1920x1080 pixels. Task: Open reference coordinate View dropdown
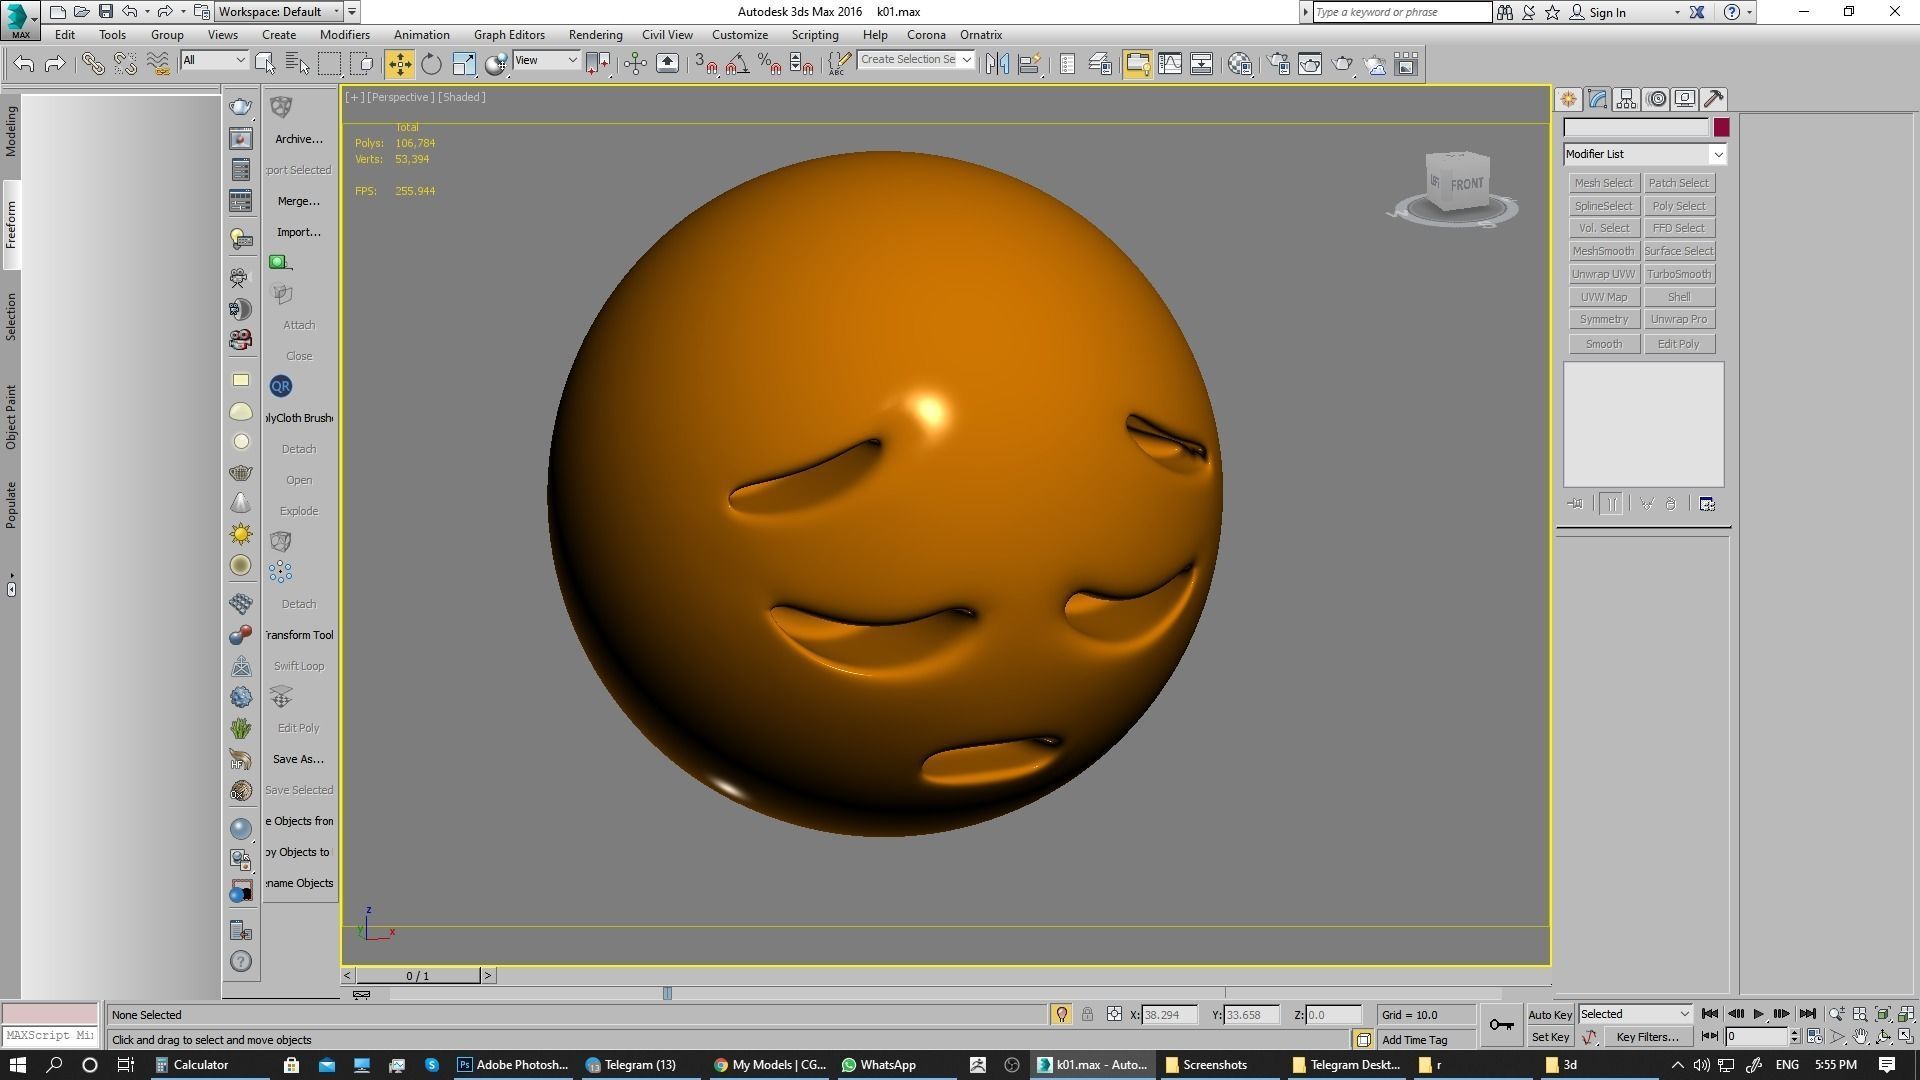(x=546, y=60)
